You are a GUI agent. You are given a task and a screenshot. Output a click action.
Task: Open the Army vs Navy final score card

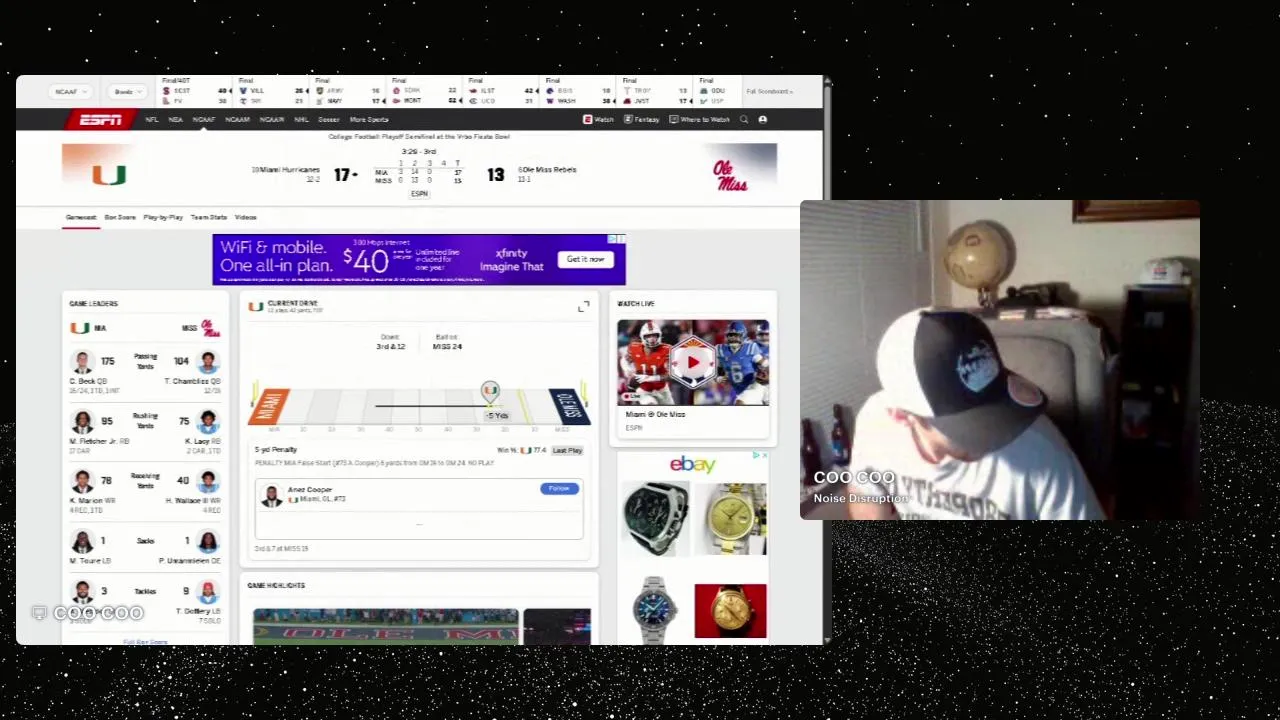[348, 92]
